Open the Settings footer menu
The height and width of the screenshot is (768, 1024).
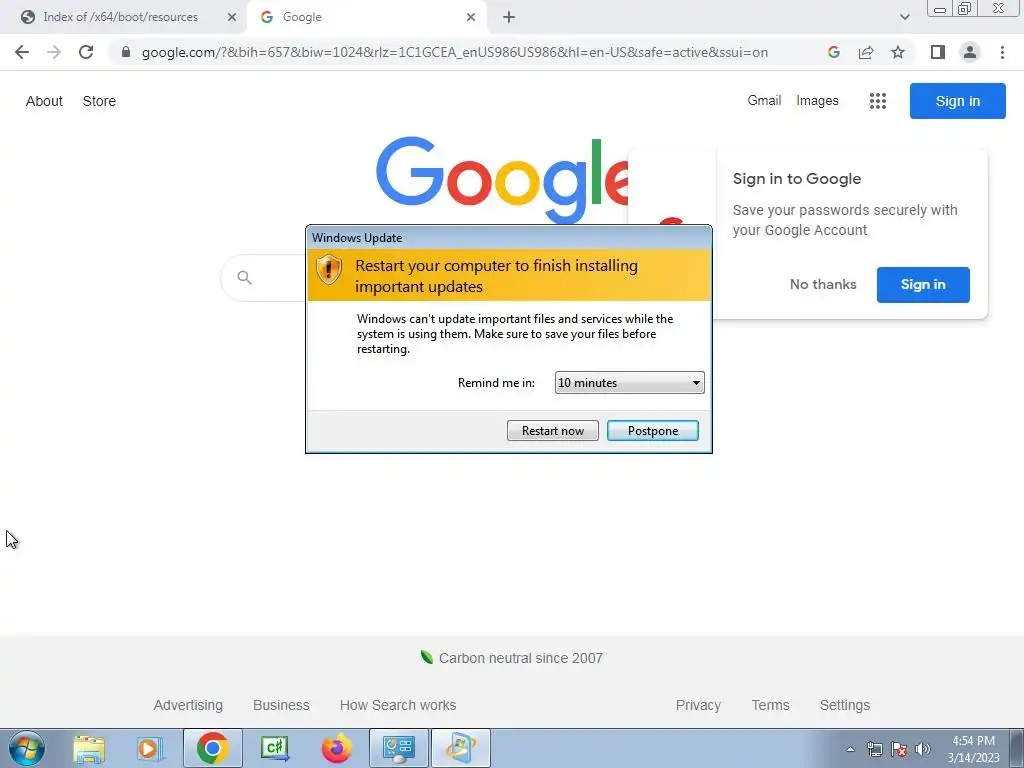pyautogui.click(x=844, y=705)
